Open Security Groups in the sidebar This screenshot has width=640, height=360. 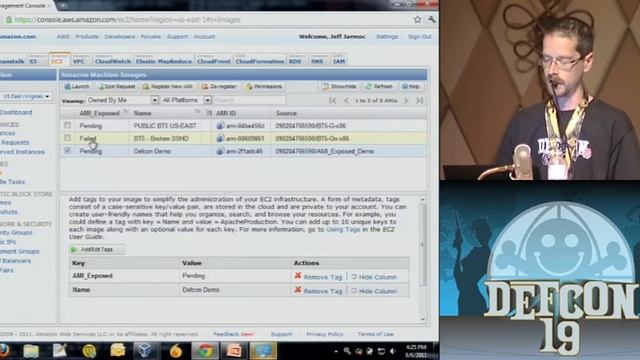click(16, 233)
